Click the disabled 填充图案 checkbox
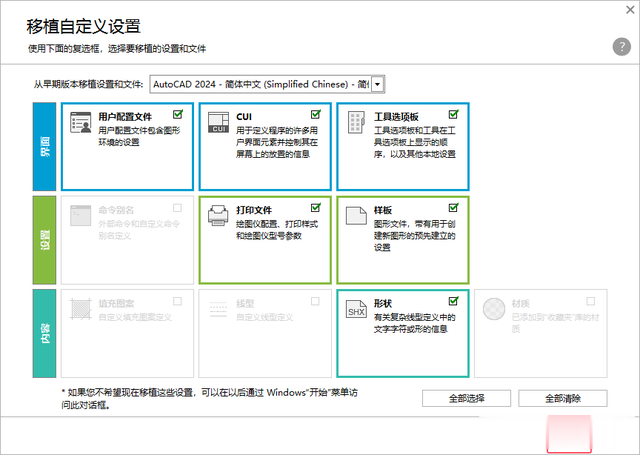This screenshot has width=640, height=455. coord(177,301)
